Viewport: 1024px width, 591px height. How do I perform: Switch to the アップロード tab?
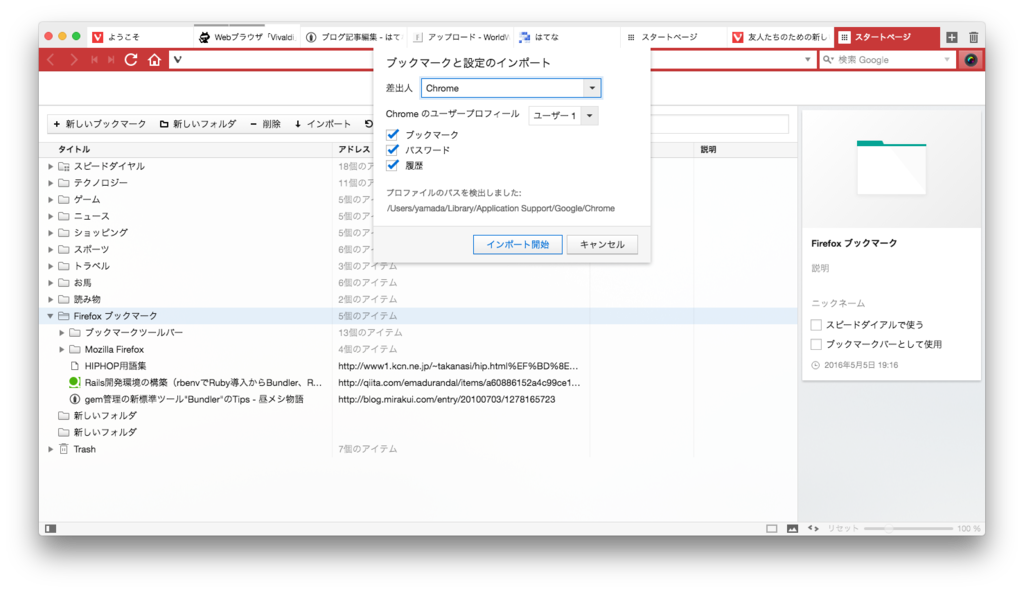click(x=461, y=37)
